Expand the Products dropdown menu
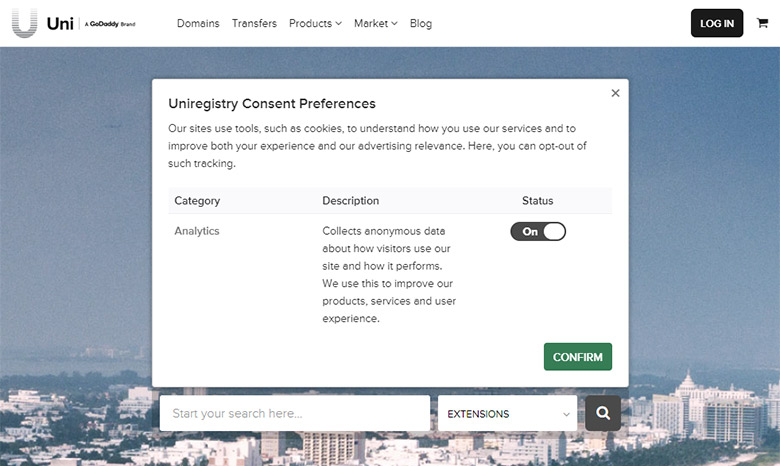The image size is (780, 466). coord(315,23)
